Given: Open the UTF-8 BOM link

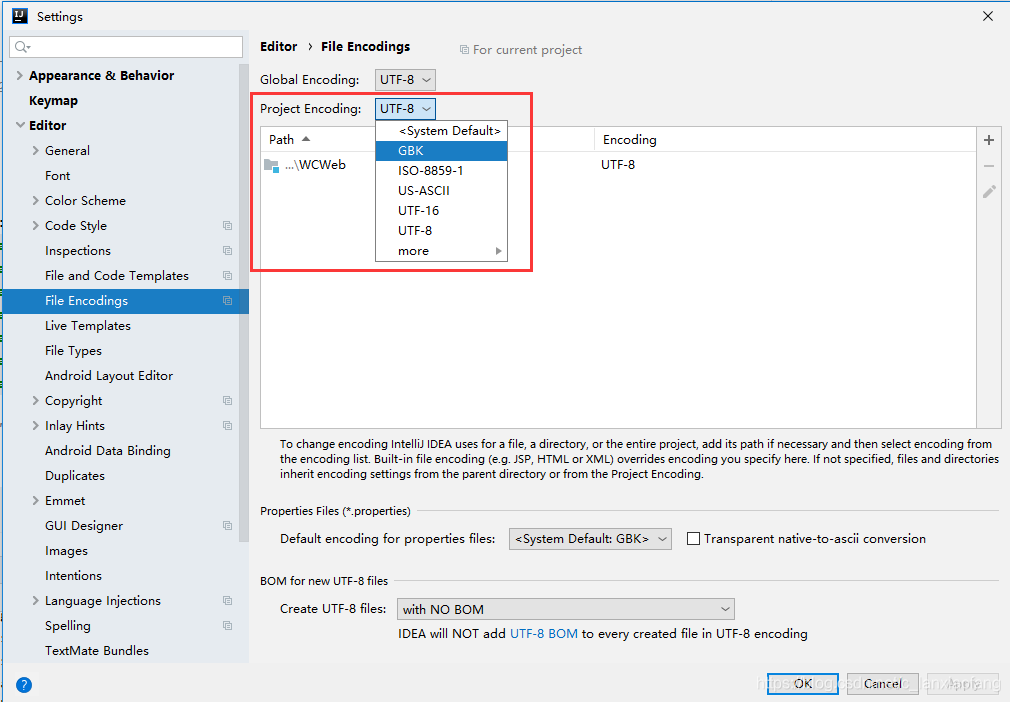Looking at the screenshot, I should [544, 634].
